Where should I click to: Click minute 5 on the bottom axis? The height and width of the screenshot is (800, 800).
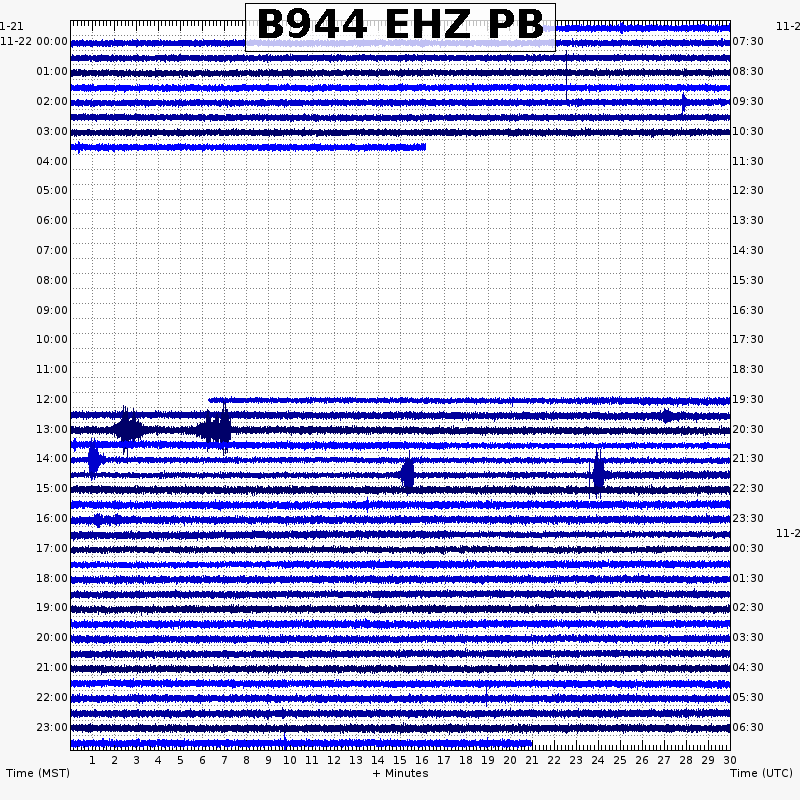180,760
